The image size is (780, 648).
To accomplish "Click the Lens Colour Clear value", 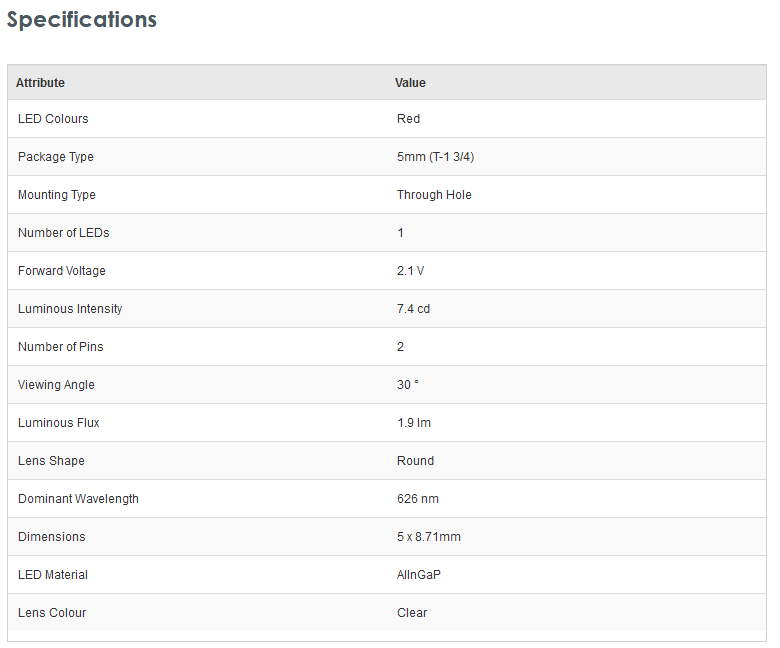I will click(412, 613).
